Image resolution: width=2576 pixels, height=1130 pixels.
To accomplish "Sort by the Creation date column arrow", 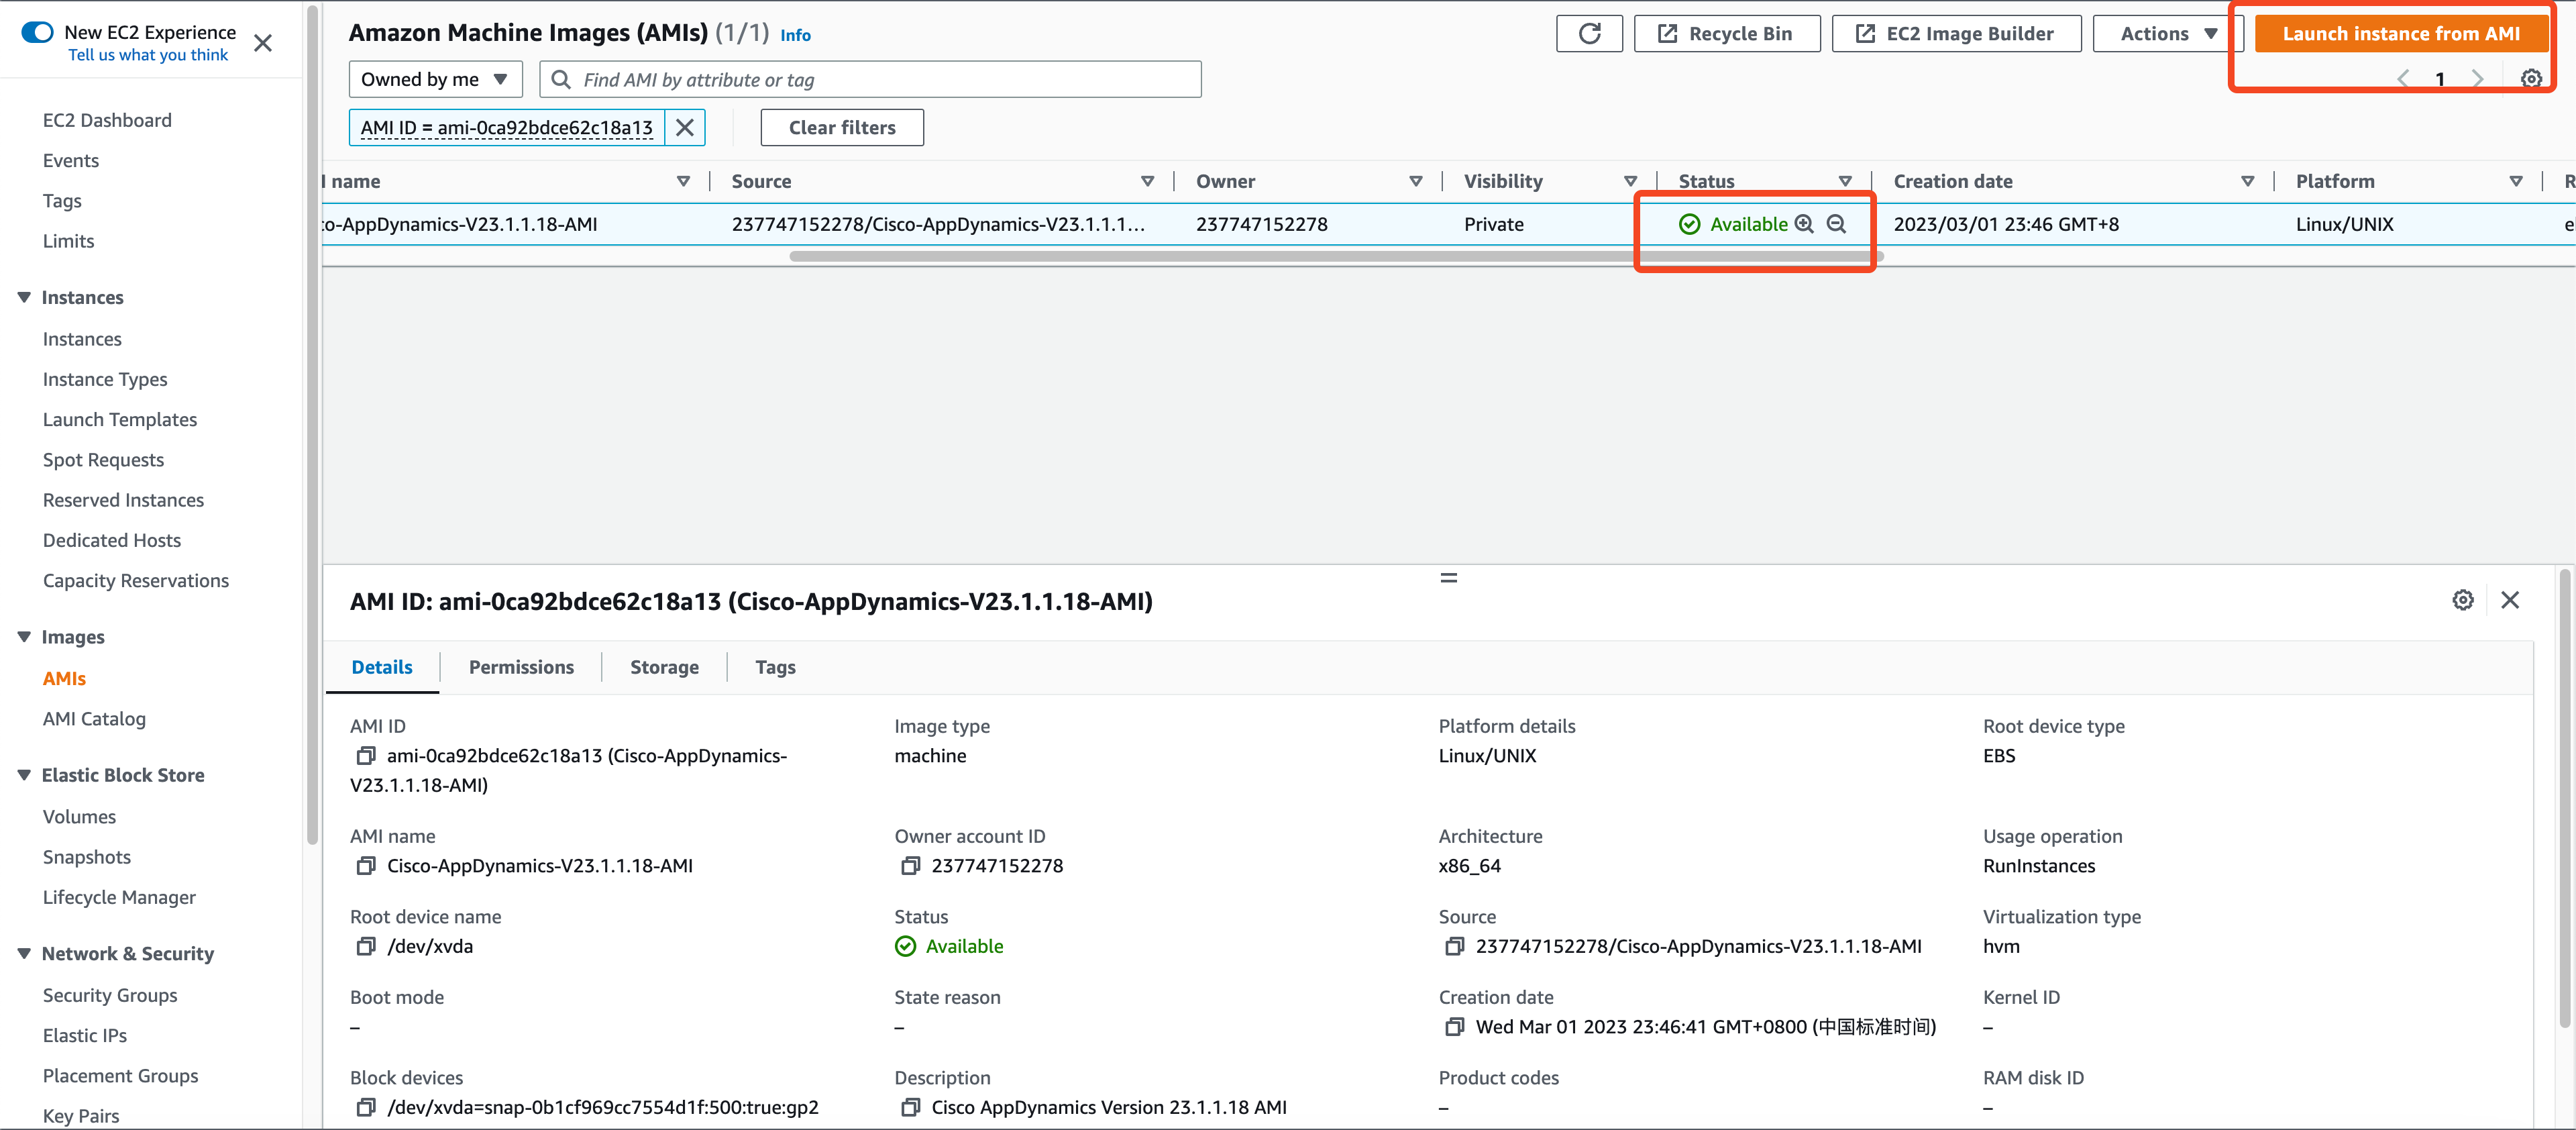I will pyautogui.click(x=2247, y=181).
